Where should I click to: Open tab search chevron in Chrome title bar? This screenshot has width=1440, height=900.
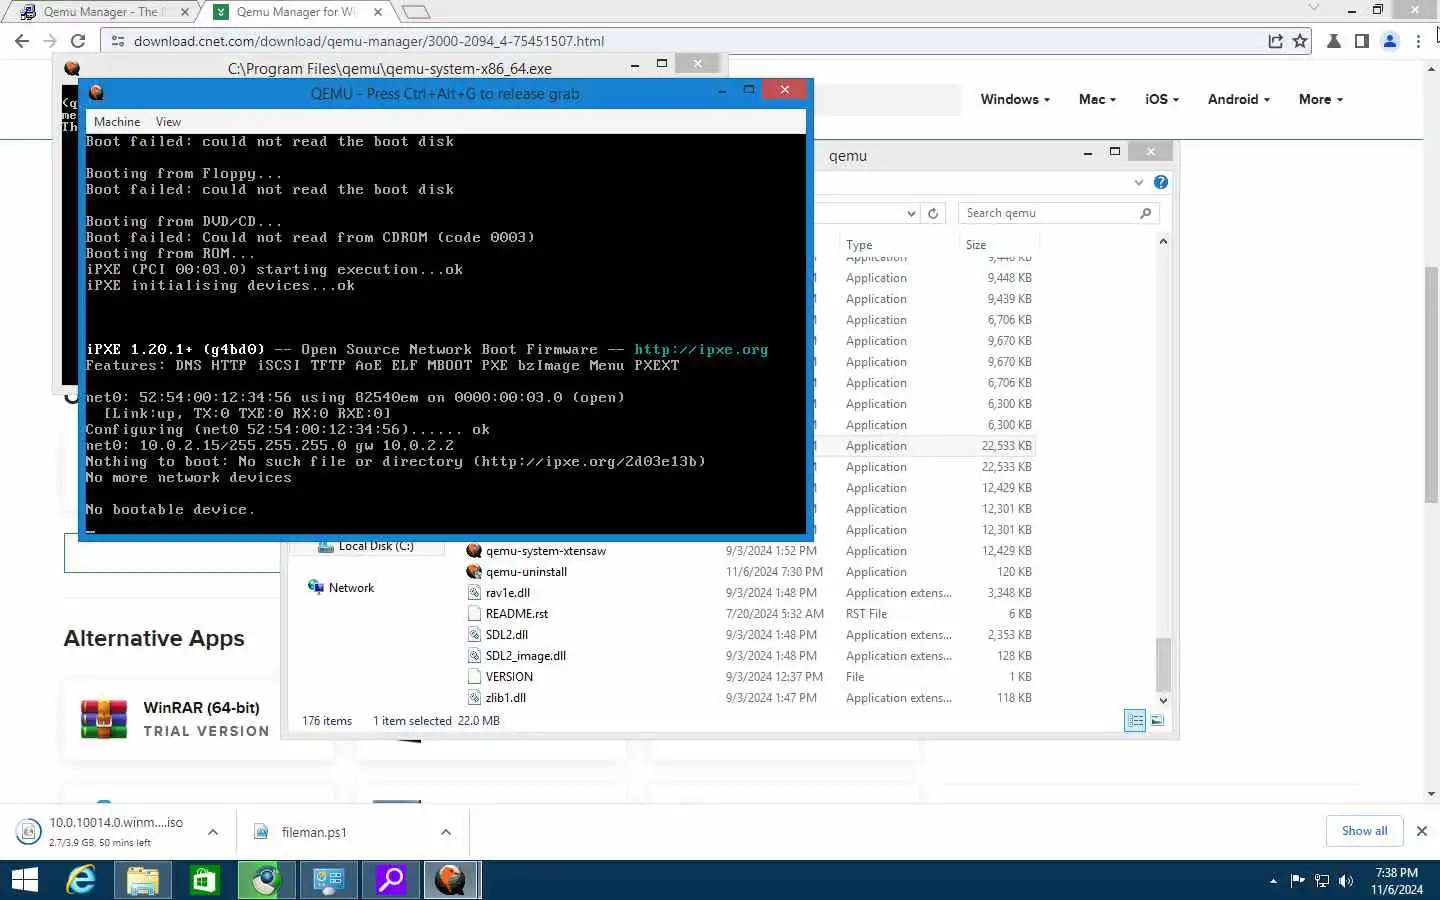(x=1314, y=8)
